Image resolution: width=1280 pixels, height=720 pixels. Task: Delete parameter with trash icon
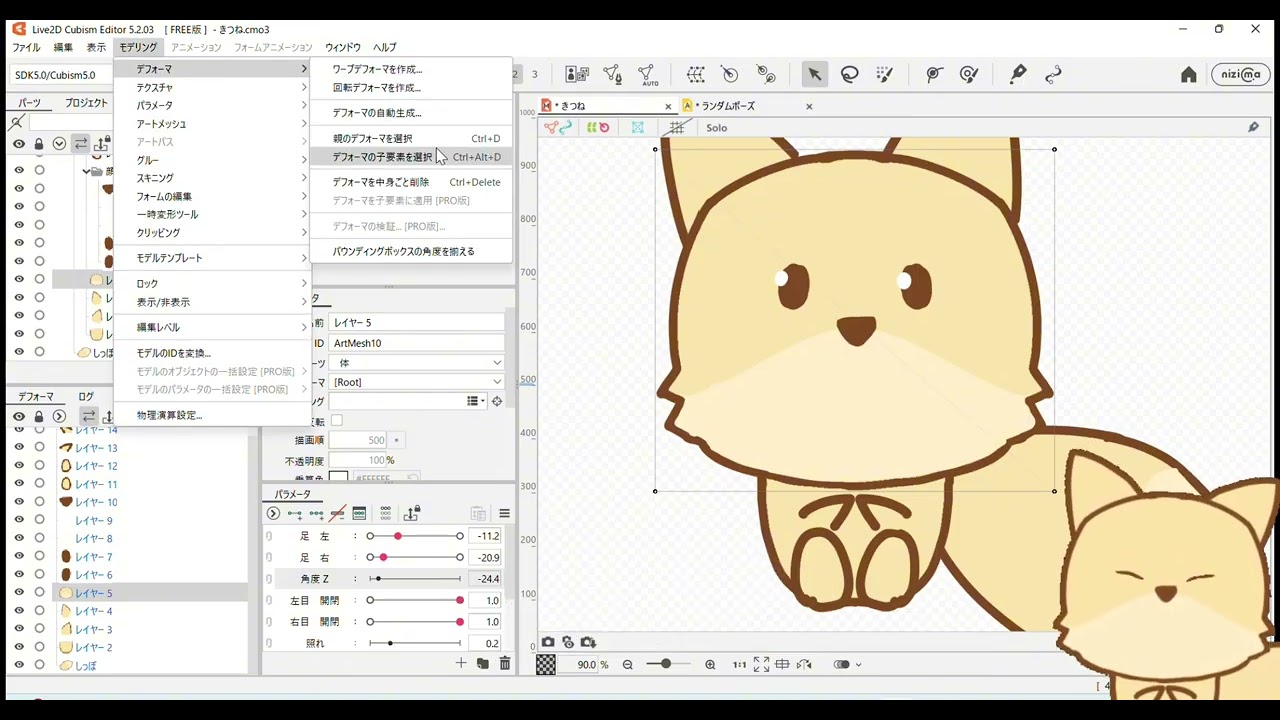pyautogui.click(x=504, y=663)
